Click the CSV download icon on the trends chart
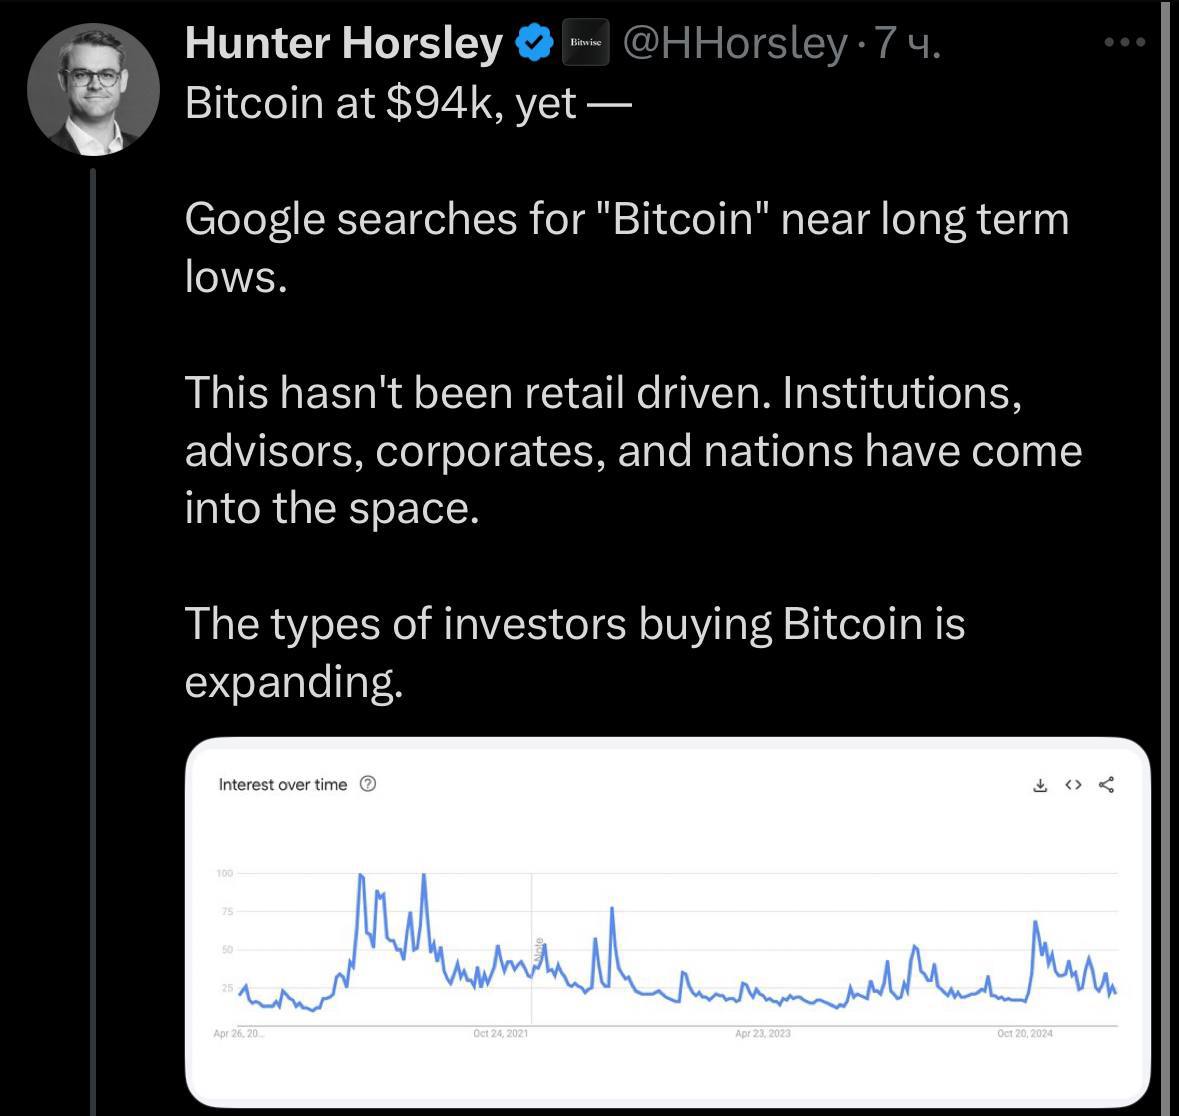Viewport: 1179px width, 1116px height. [1039, 786]
